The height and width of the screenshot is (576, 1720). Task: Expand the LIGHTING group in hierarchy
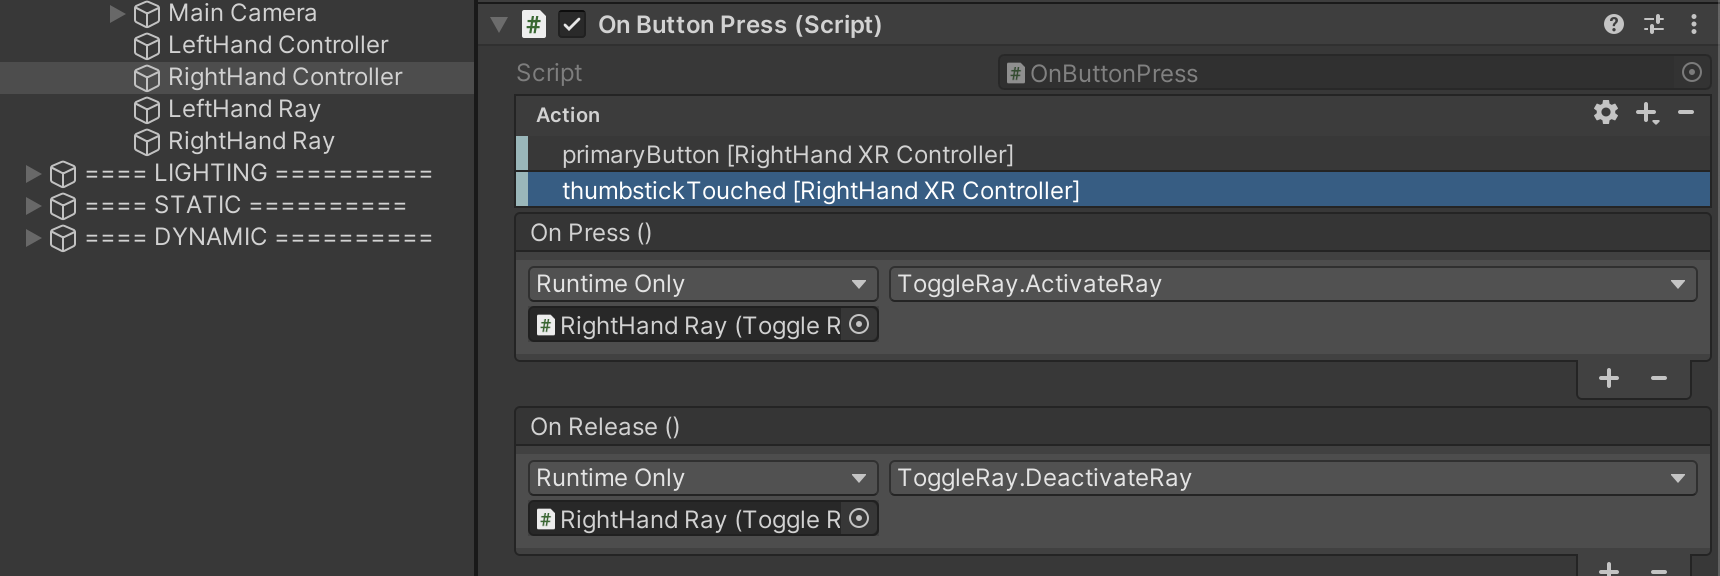[33, 173]
